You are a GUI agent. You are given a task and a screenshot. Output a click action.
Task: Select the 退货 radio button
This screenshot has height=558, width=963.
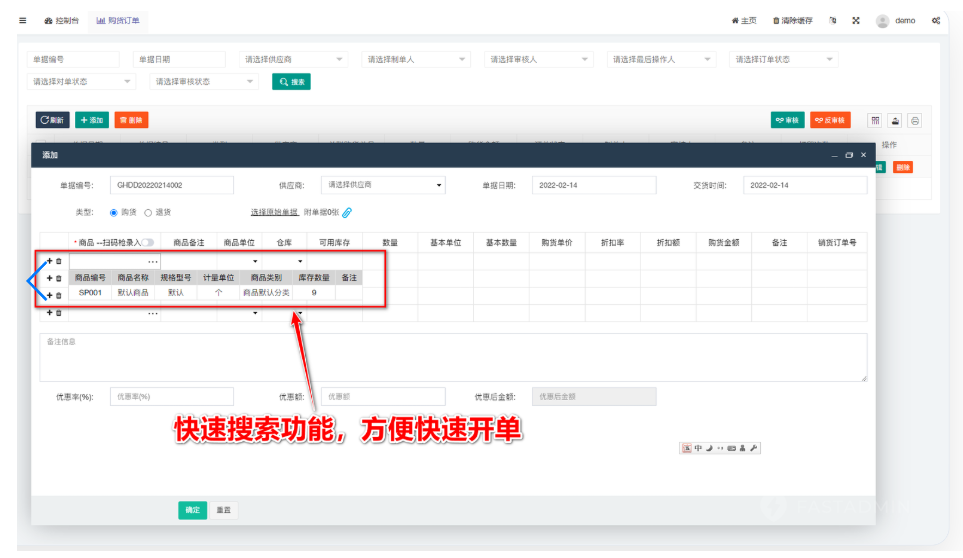(x=148, y=212)
